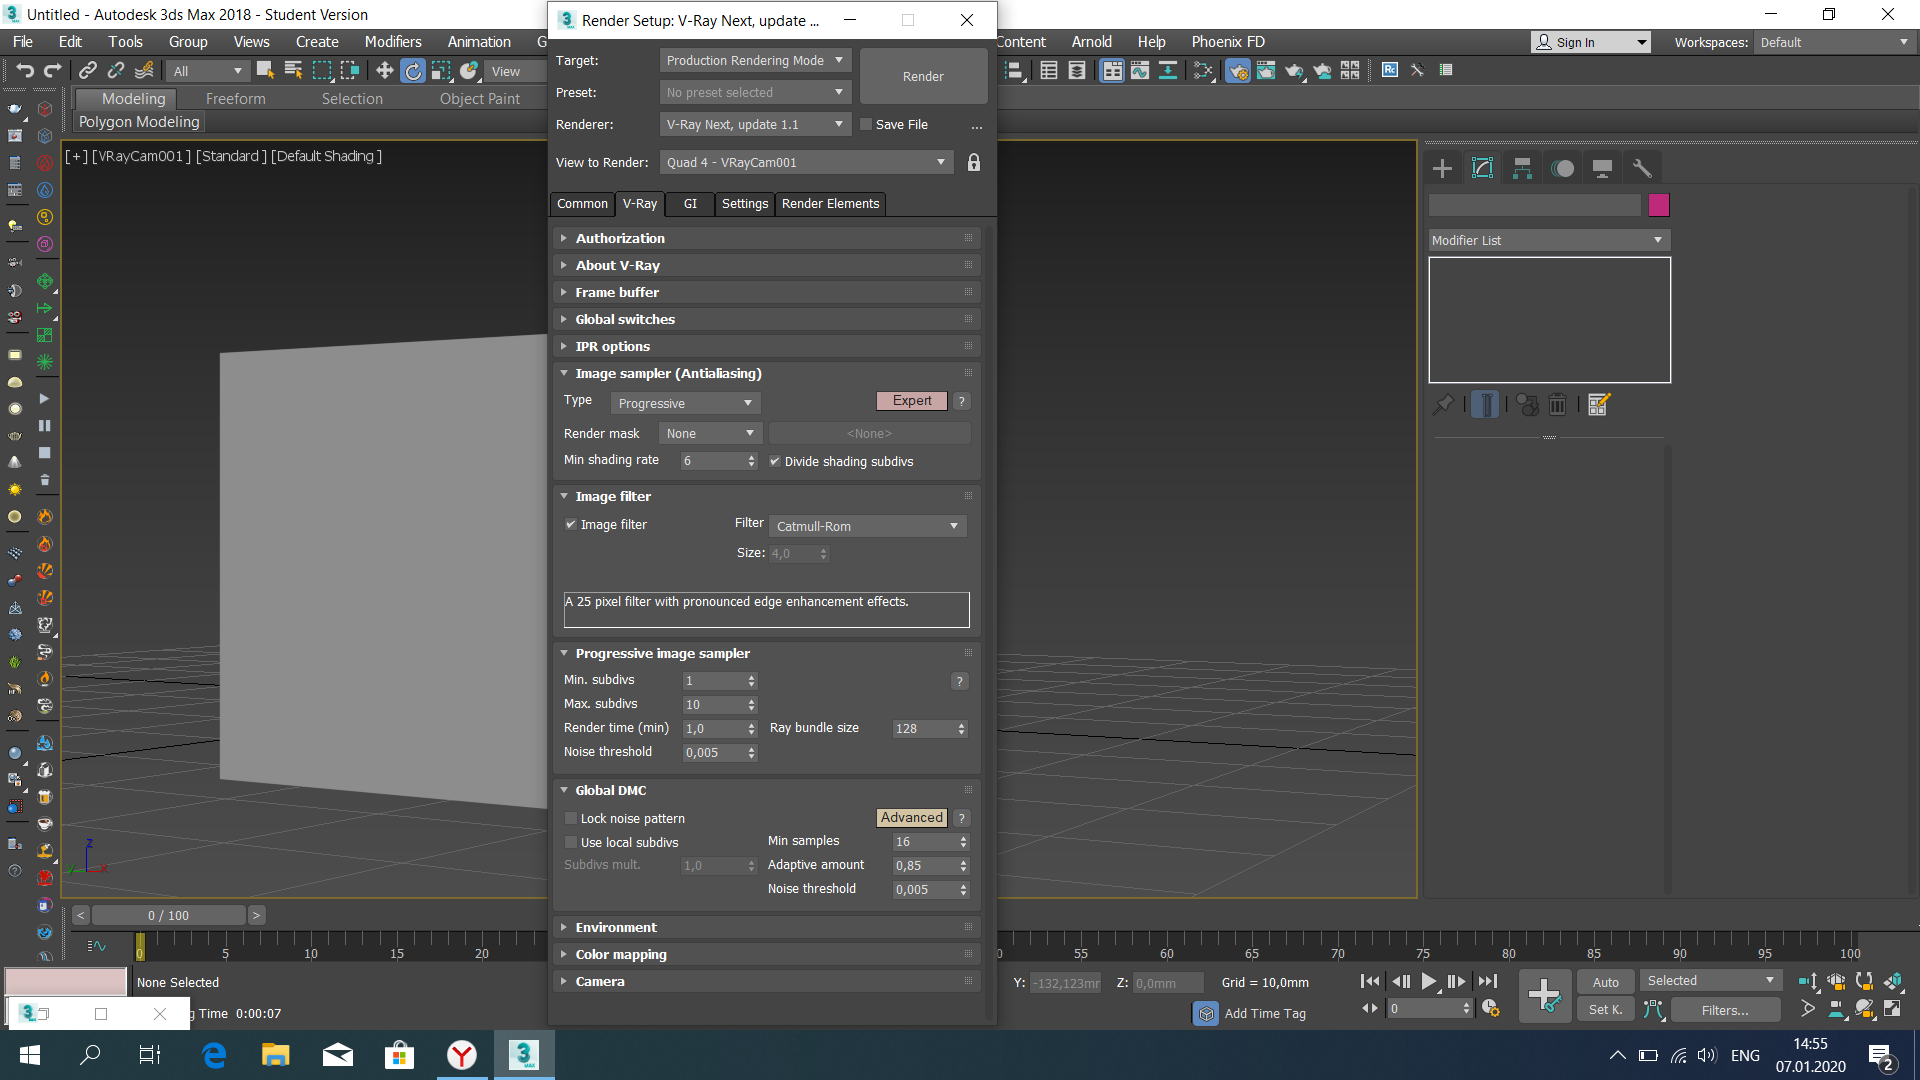Viewport: 1920px width, 1080px height.
Task: Click the time slider 0 / 100 handle
Action: click(x=168, y=915)
